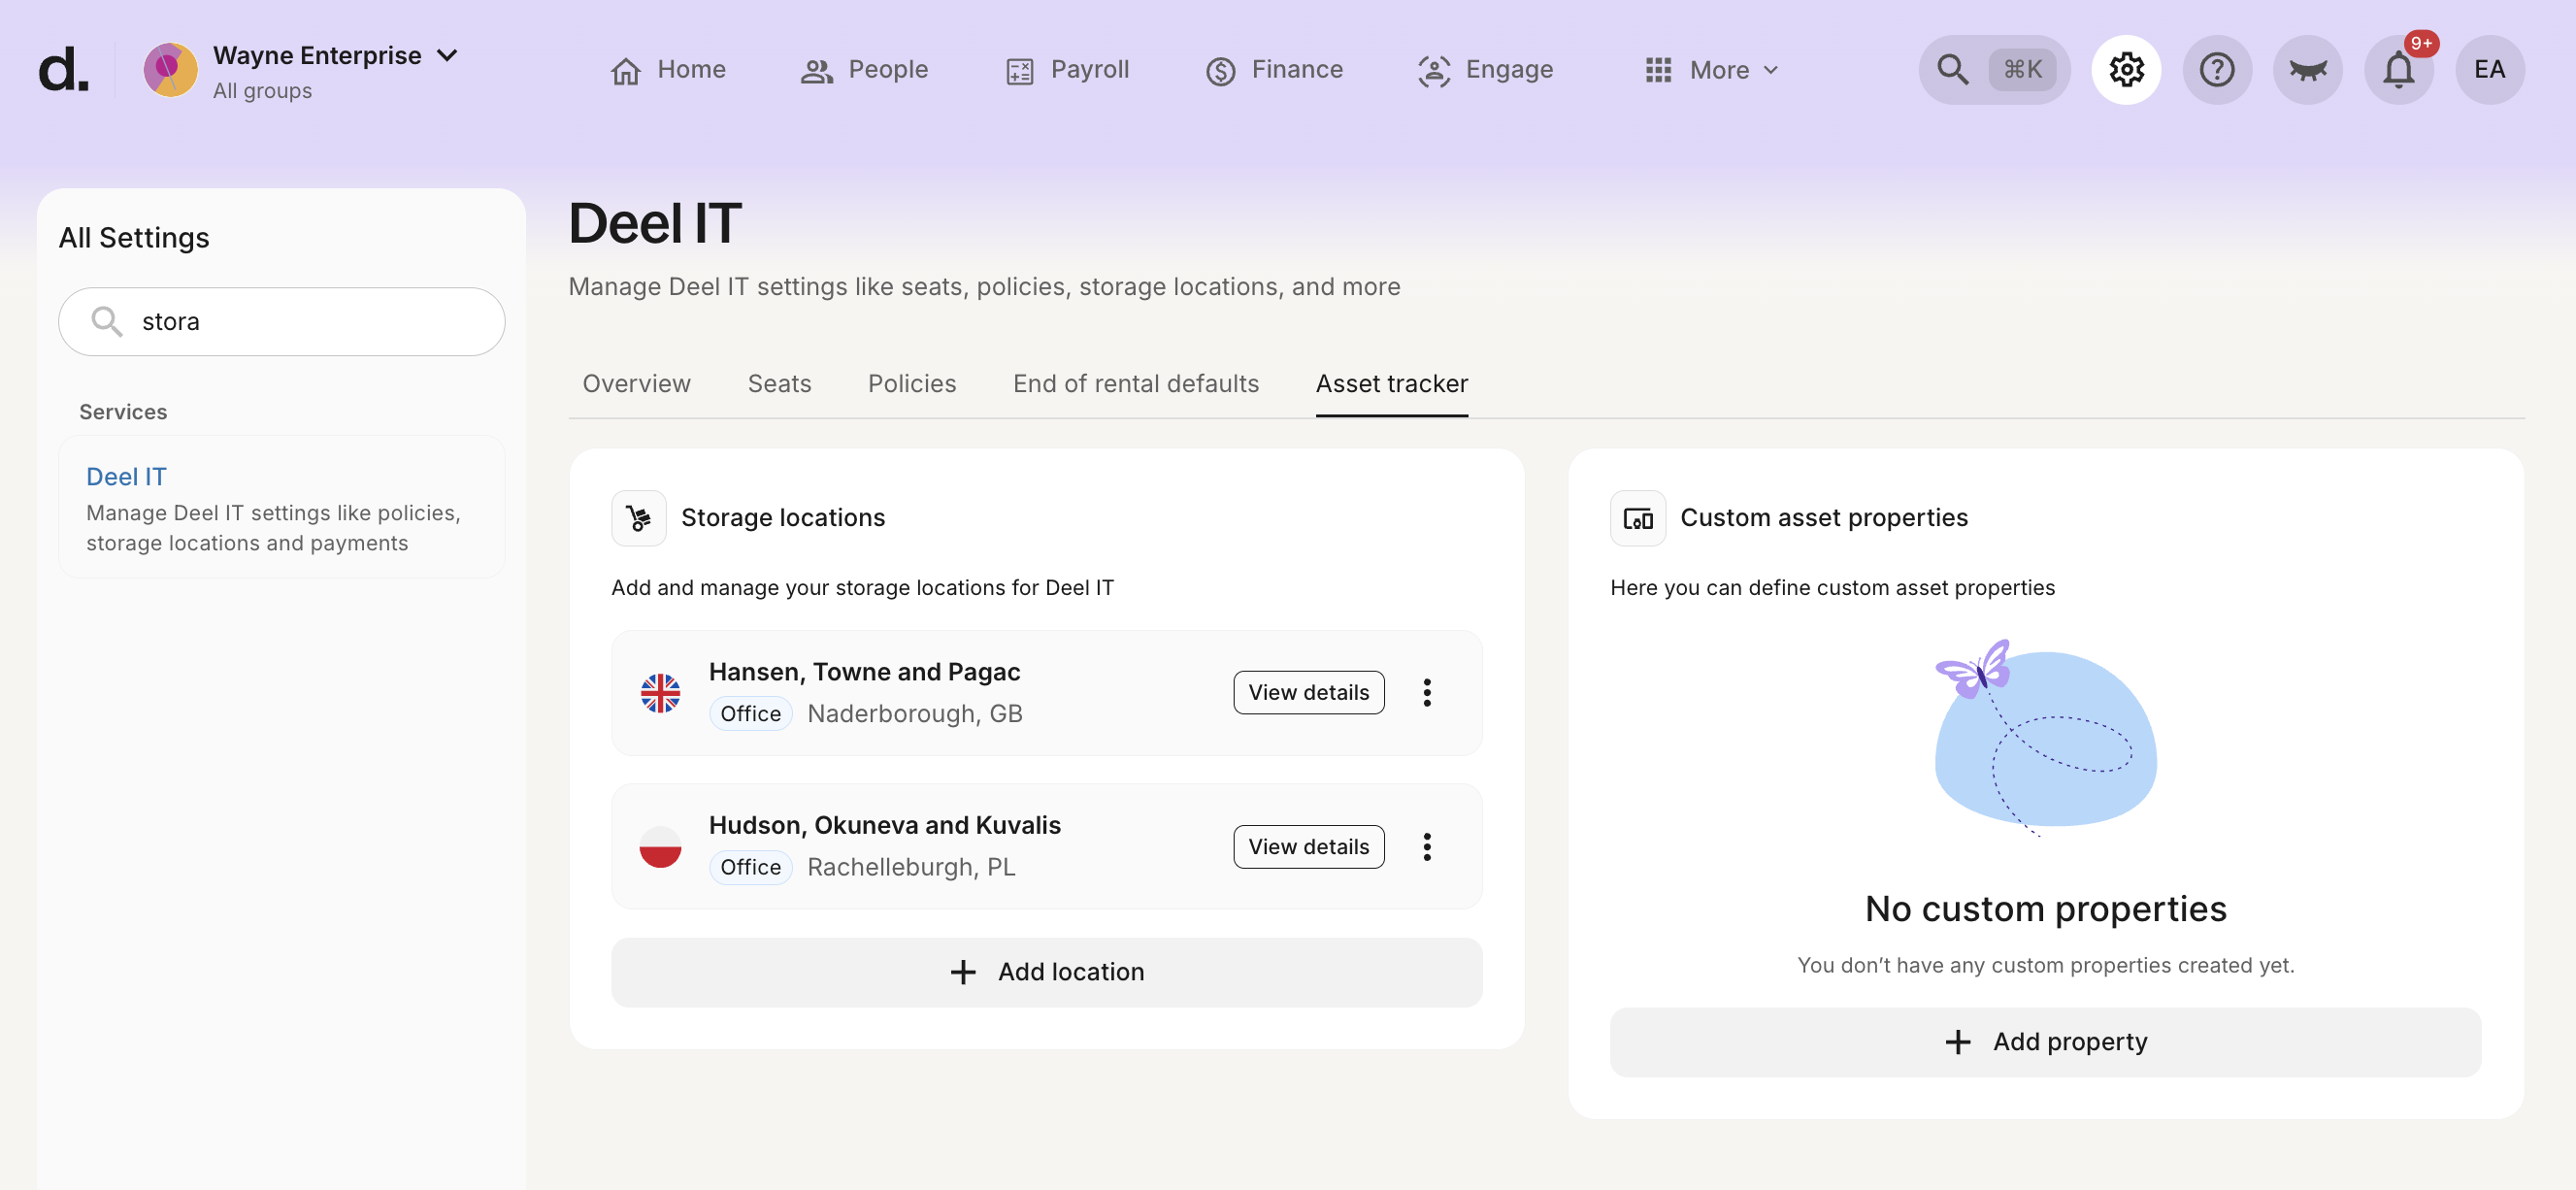Click the 'Services' section label
The image size is (2576, 1190).
click(123, 412)
